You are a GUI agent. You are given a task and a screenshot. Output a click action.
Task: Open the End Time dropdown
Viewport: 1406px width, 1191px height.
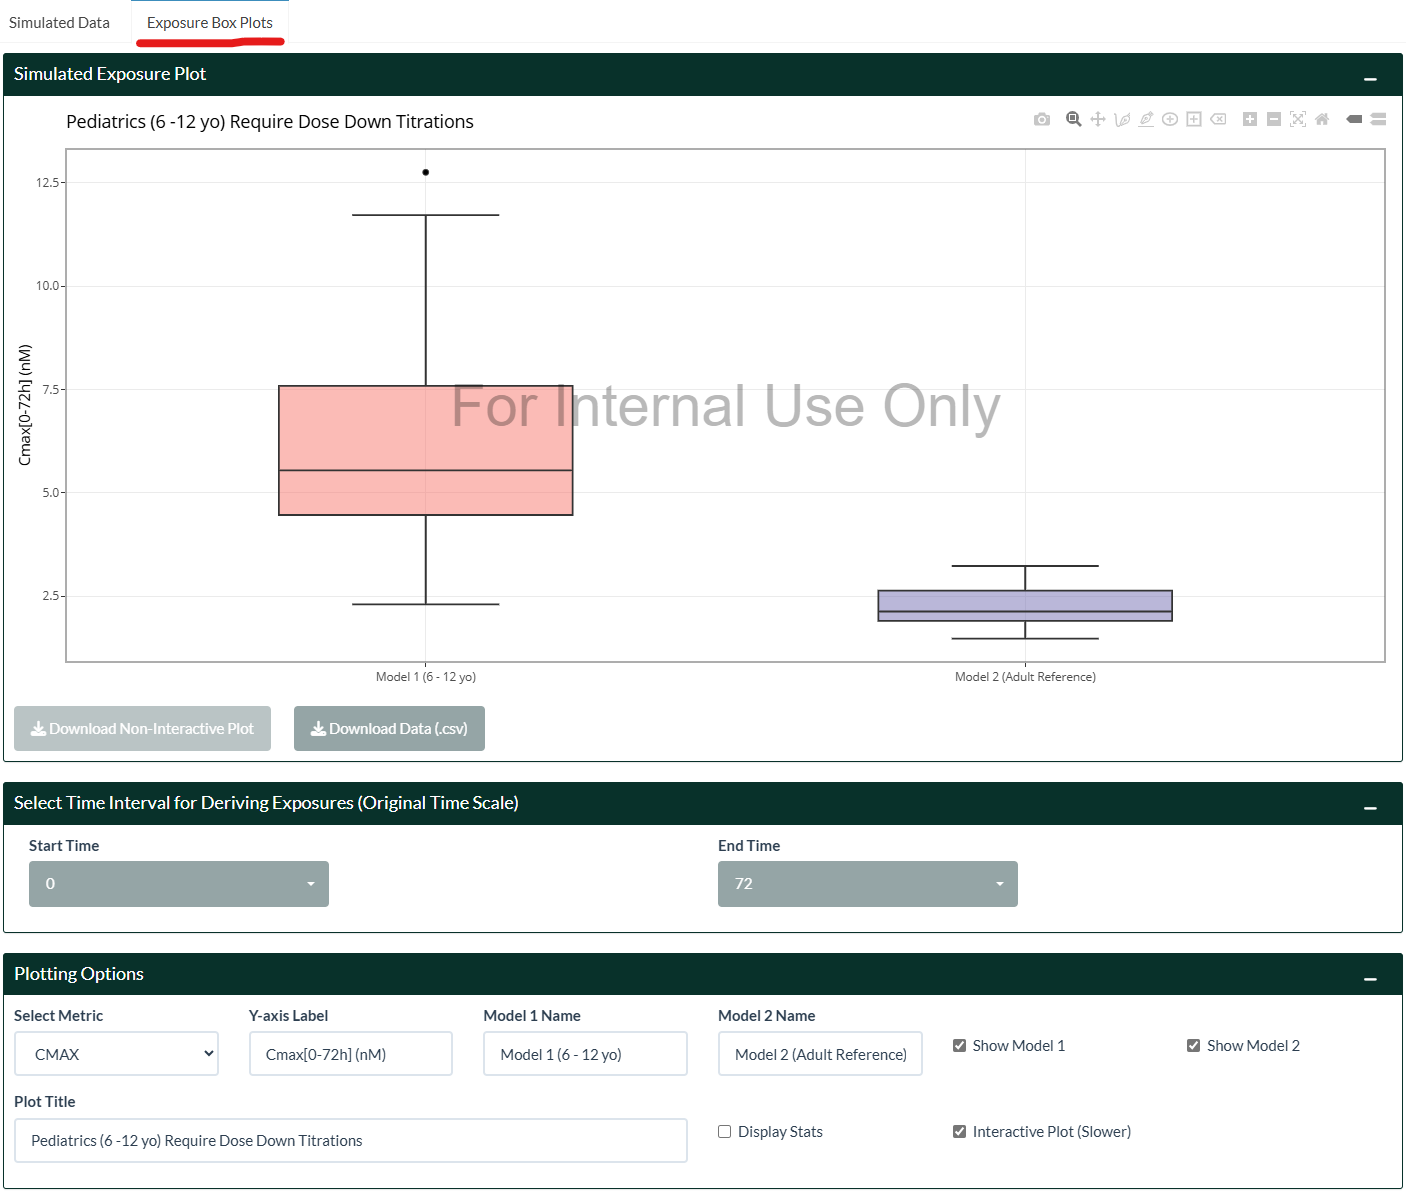[x=867, y=884]
